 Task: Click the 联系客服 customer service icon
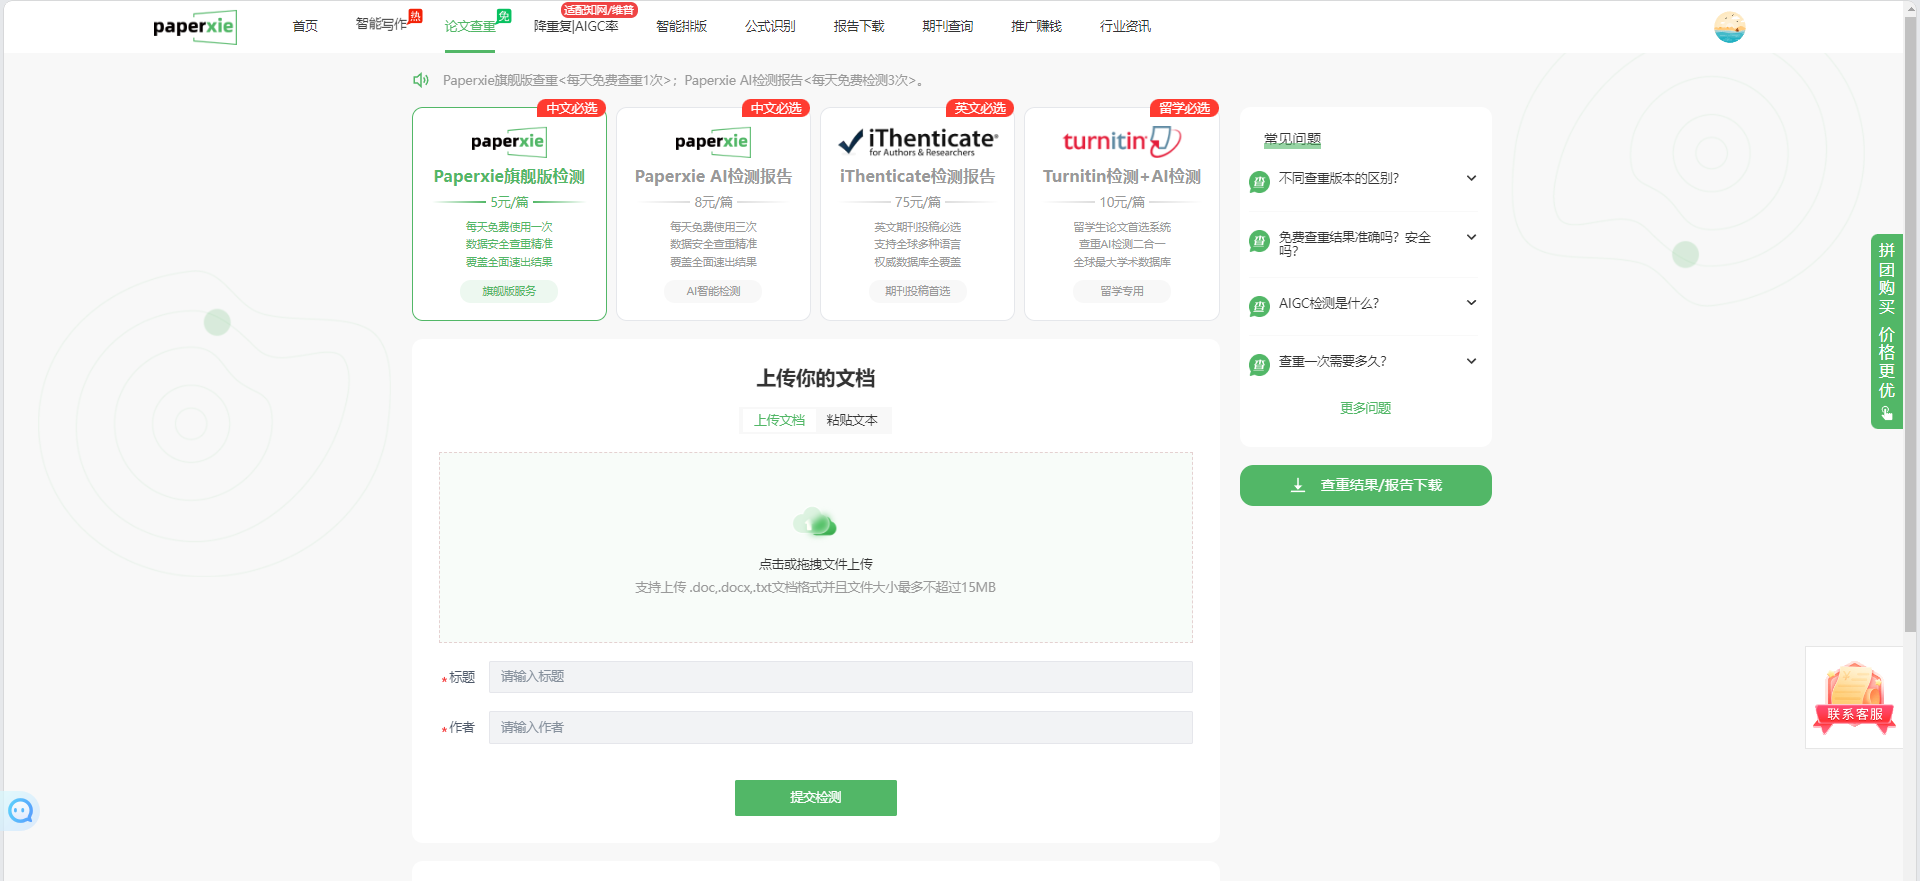pos(1854,697)
